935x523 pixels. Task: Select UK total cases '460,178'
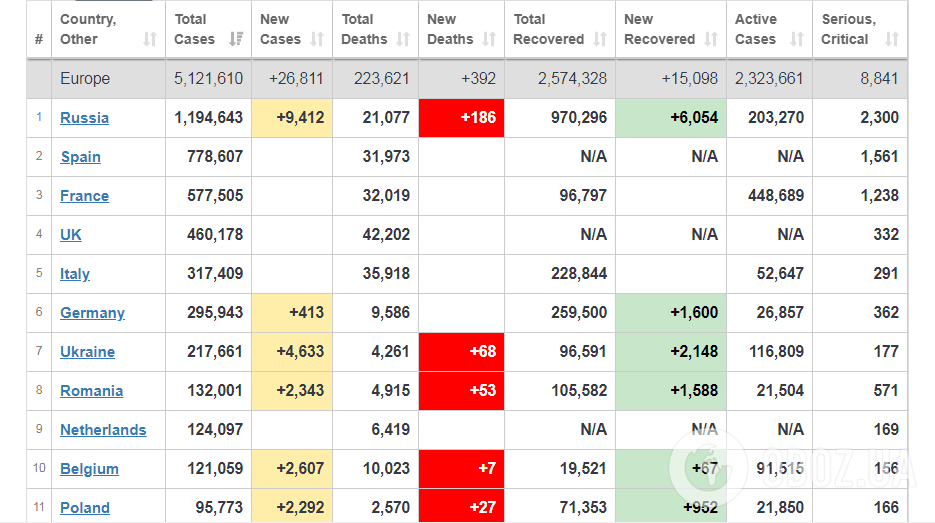[215, 235]
